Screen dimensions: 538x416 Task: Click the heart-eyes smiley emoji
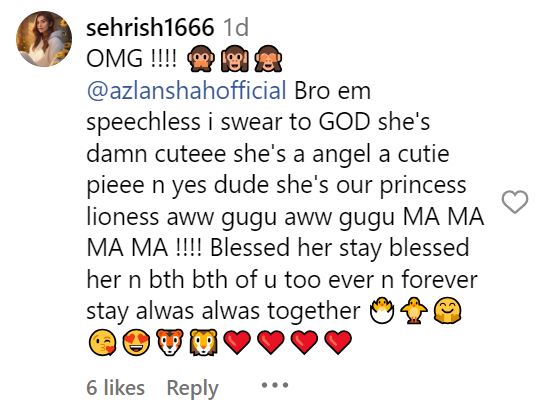(x=136, y=342)
